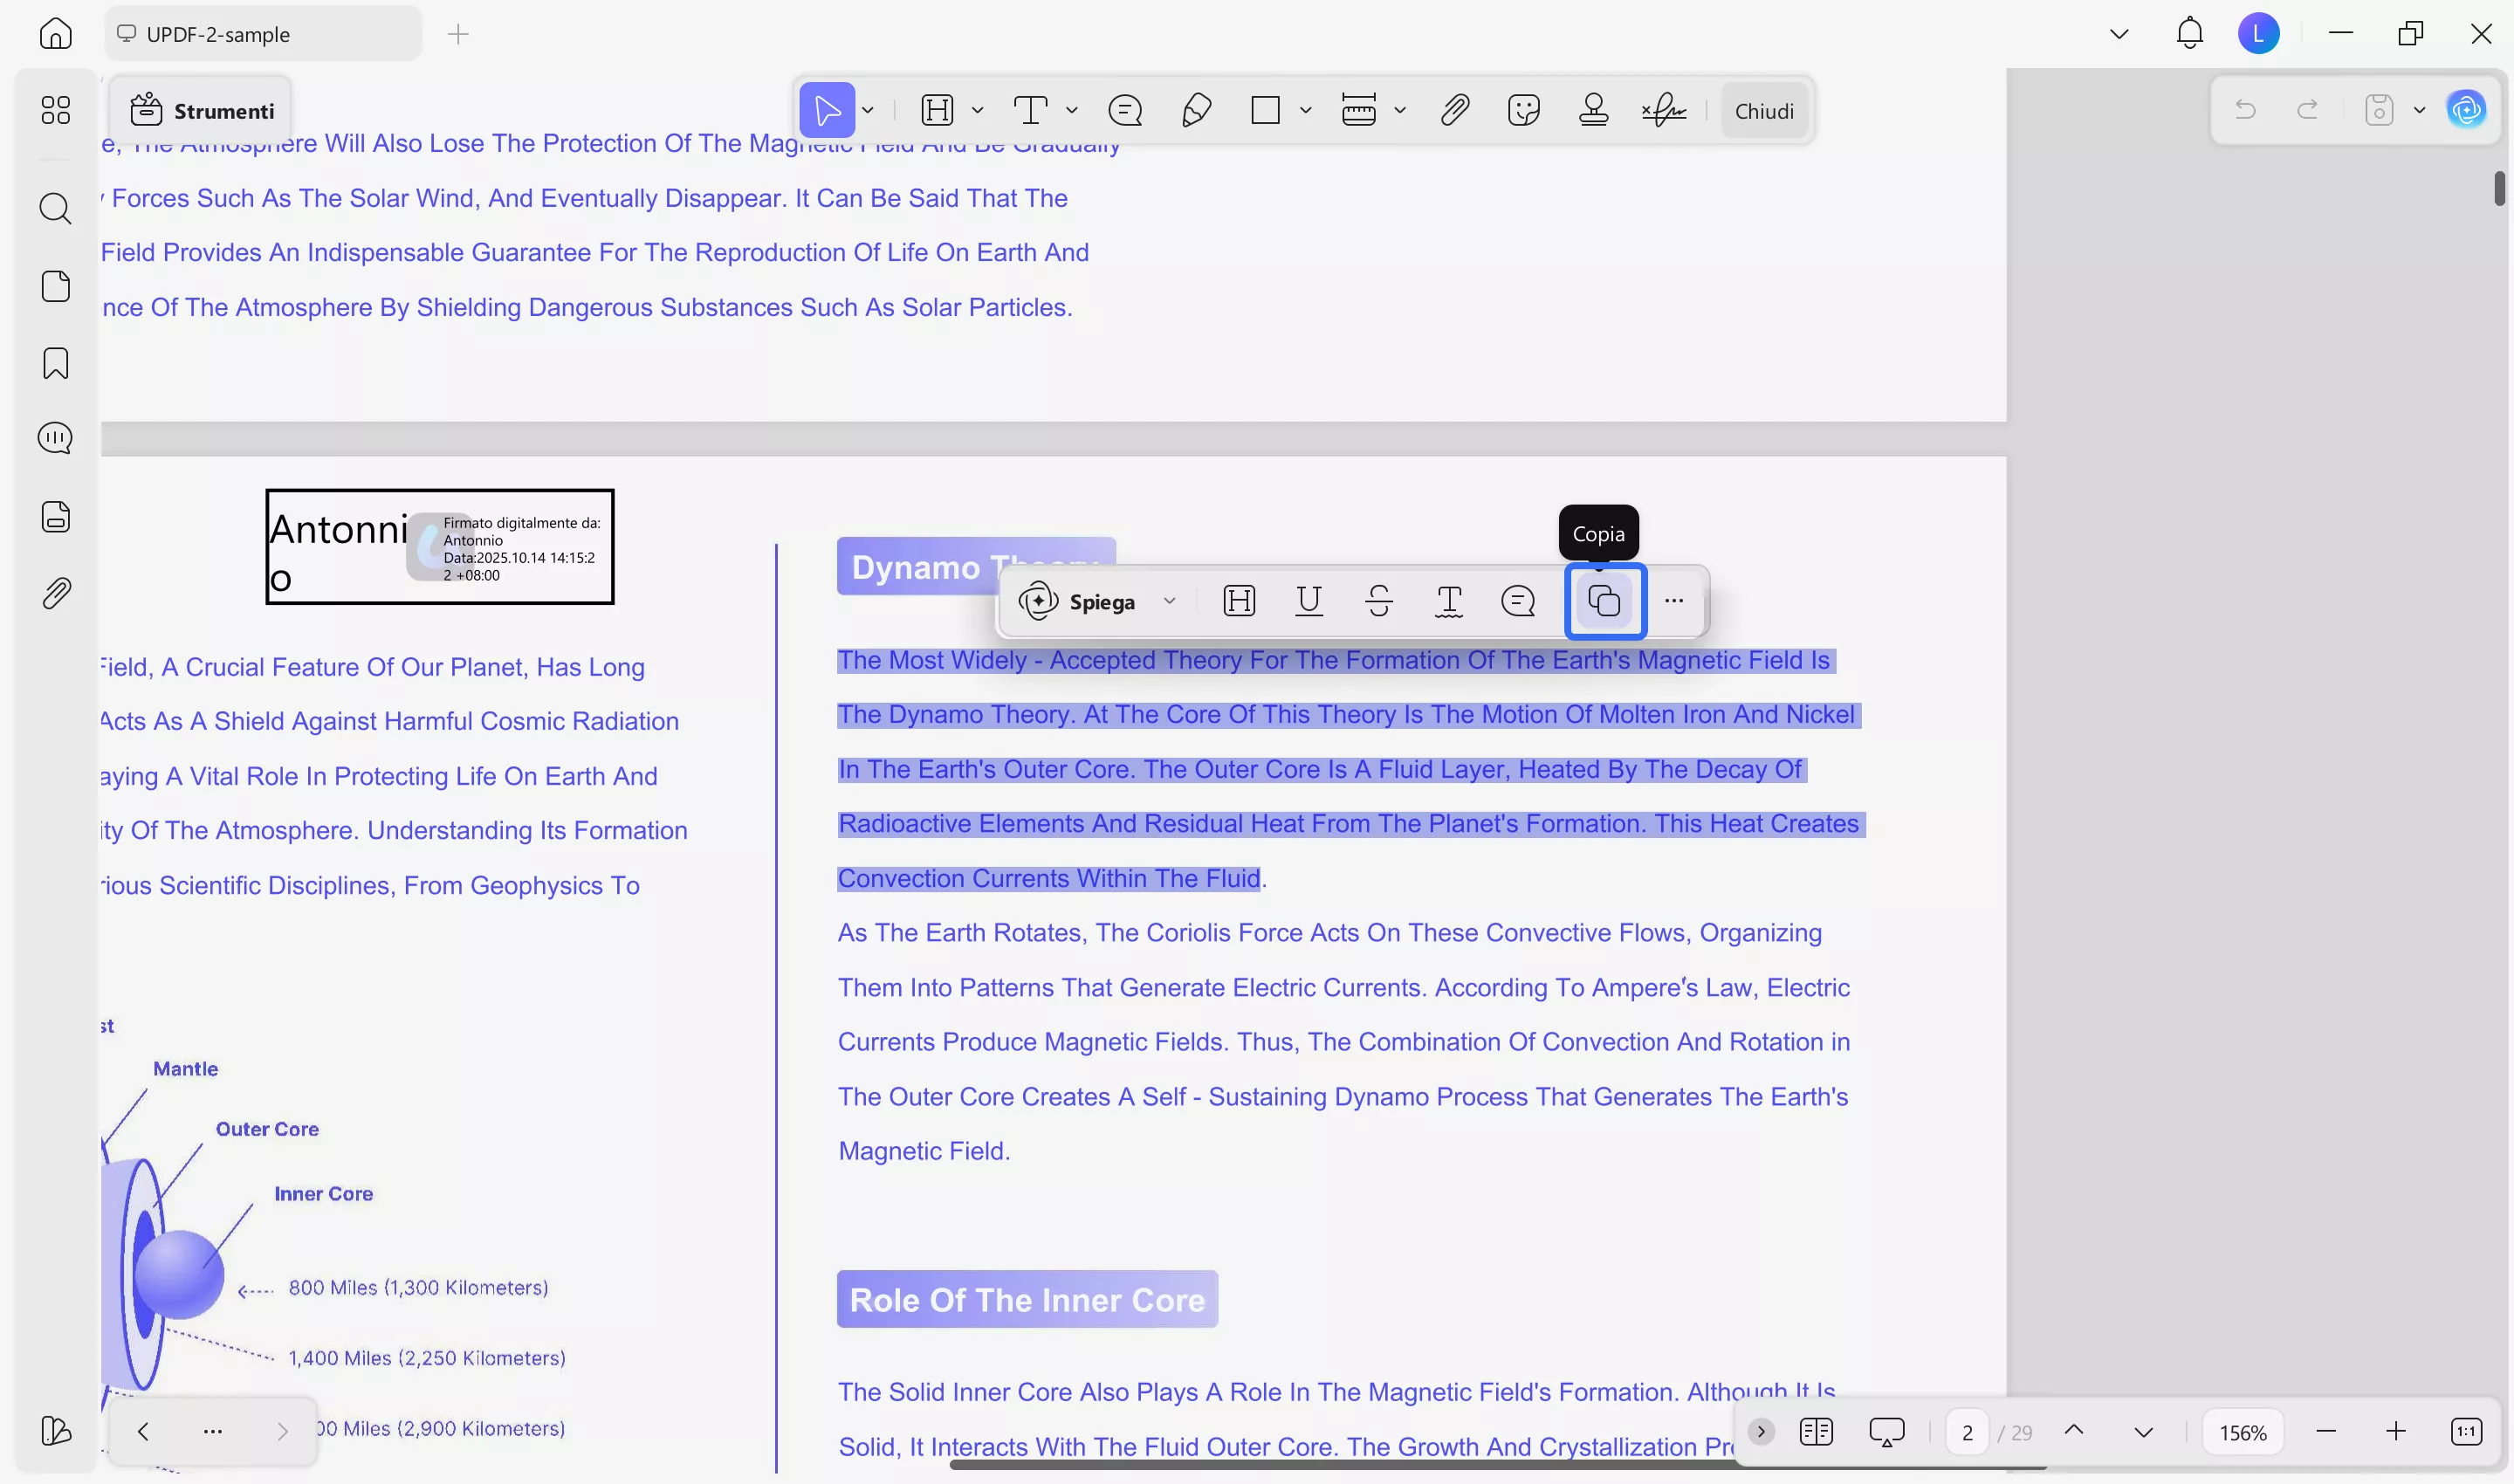Apply underline to the selected text
This screenshot has height=1484, width=2514.
(x=1310, y=600)
